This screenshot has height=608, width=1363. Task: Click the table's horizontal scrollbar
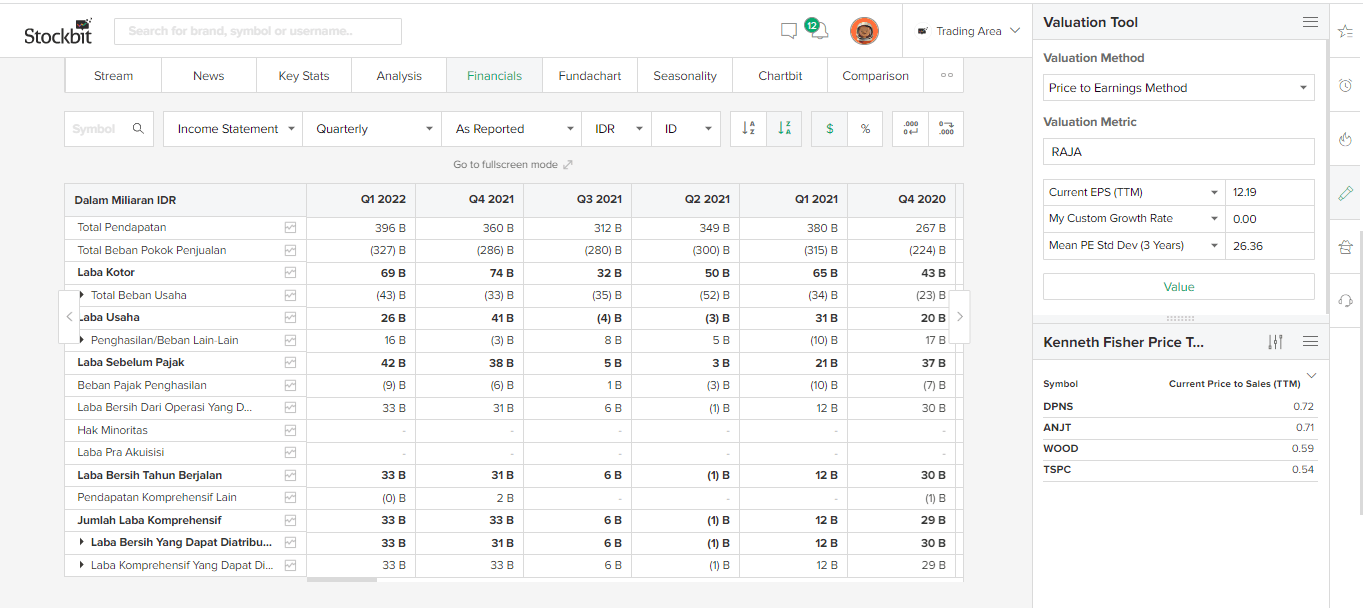tap(342, 579)
